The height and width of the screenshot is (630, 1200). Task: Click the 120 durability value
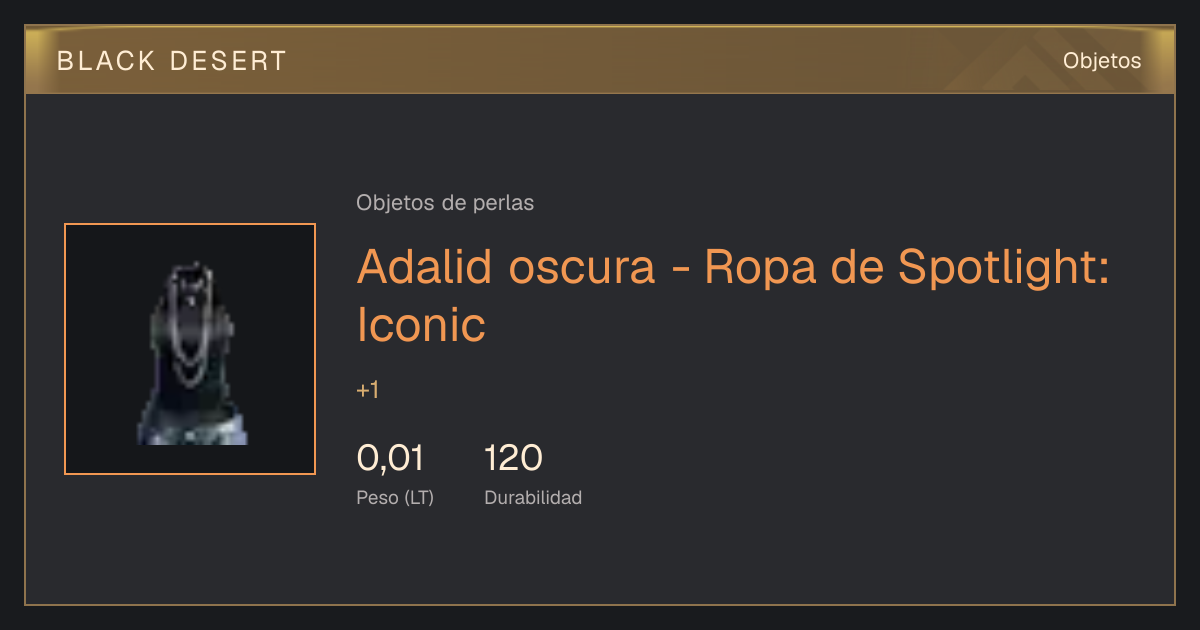[513, 458]
